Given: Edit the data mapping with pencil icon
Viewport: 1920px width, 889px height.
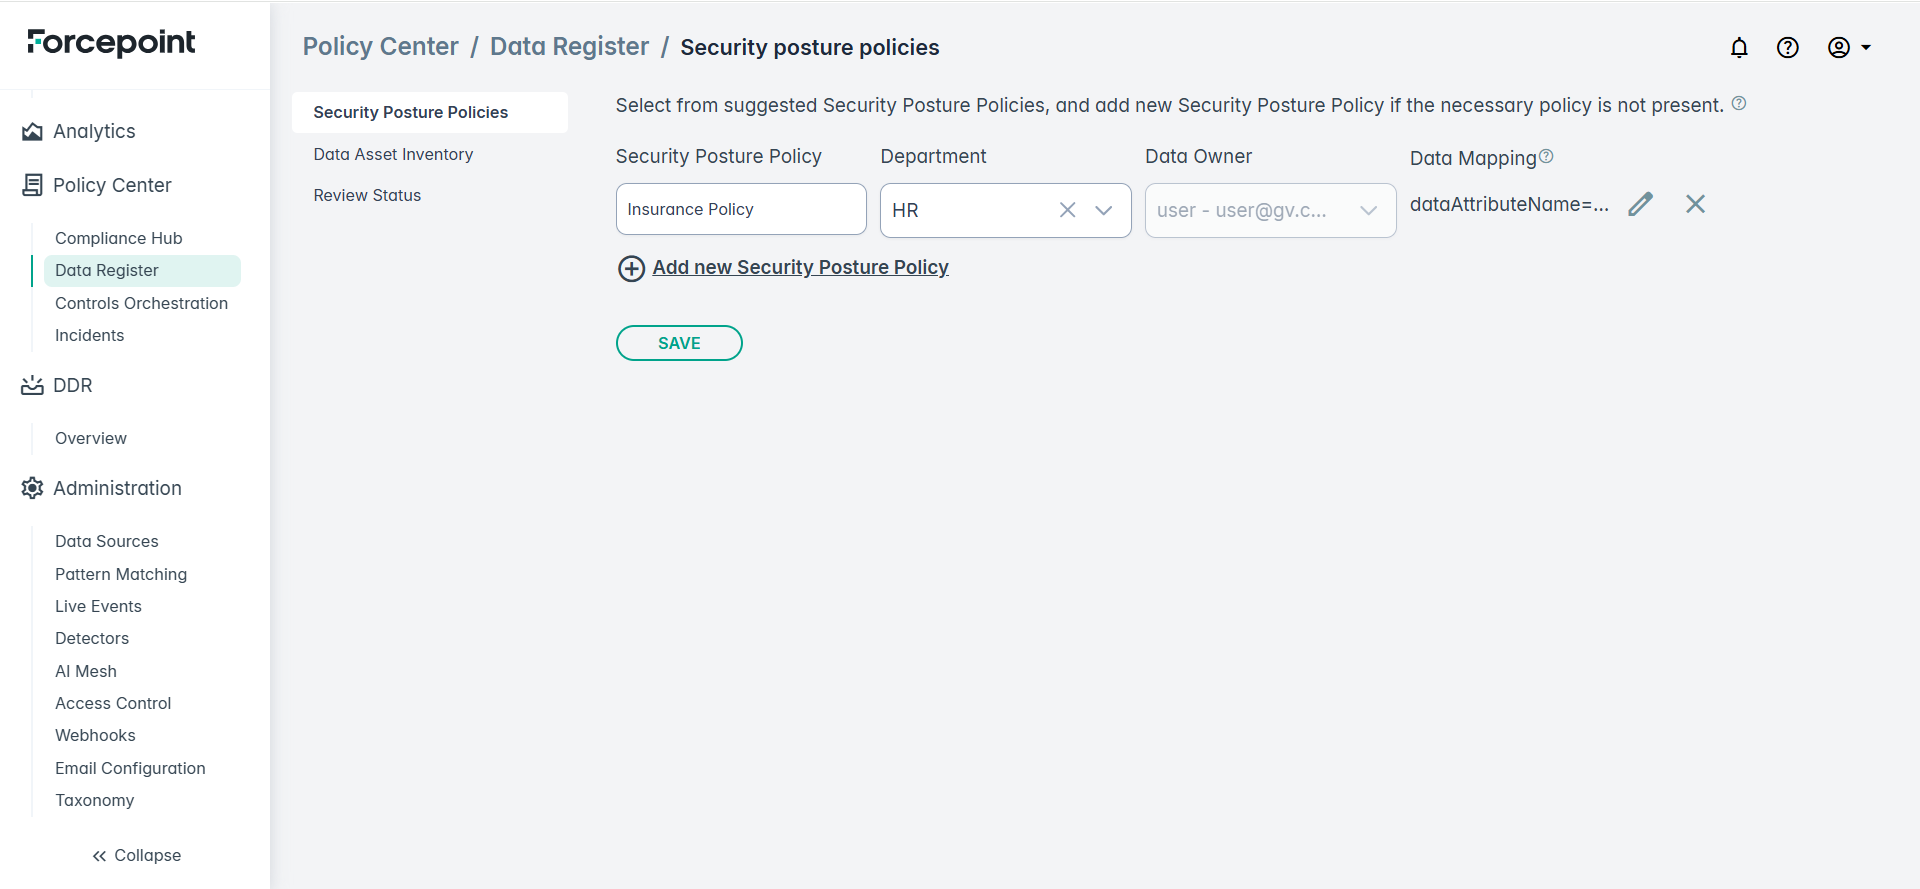Looking at the screenshot, I should 1640,205.
